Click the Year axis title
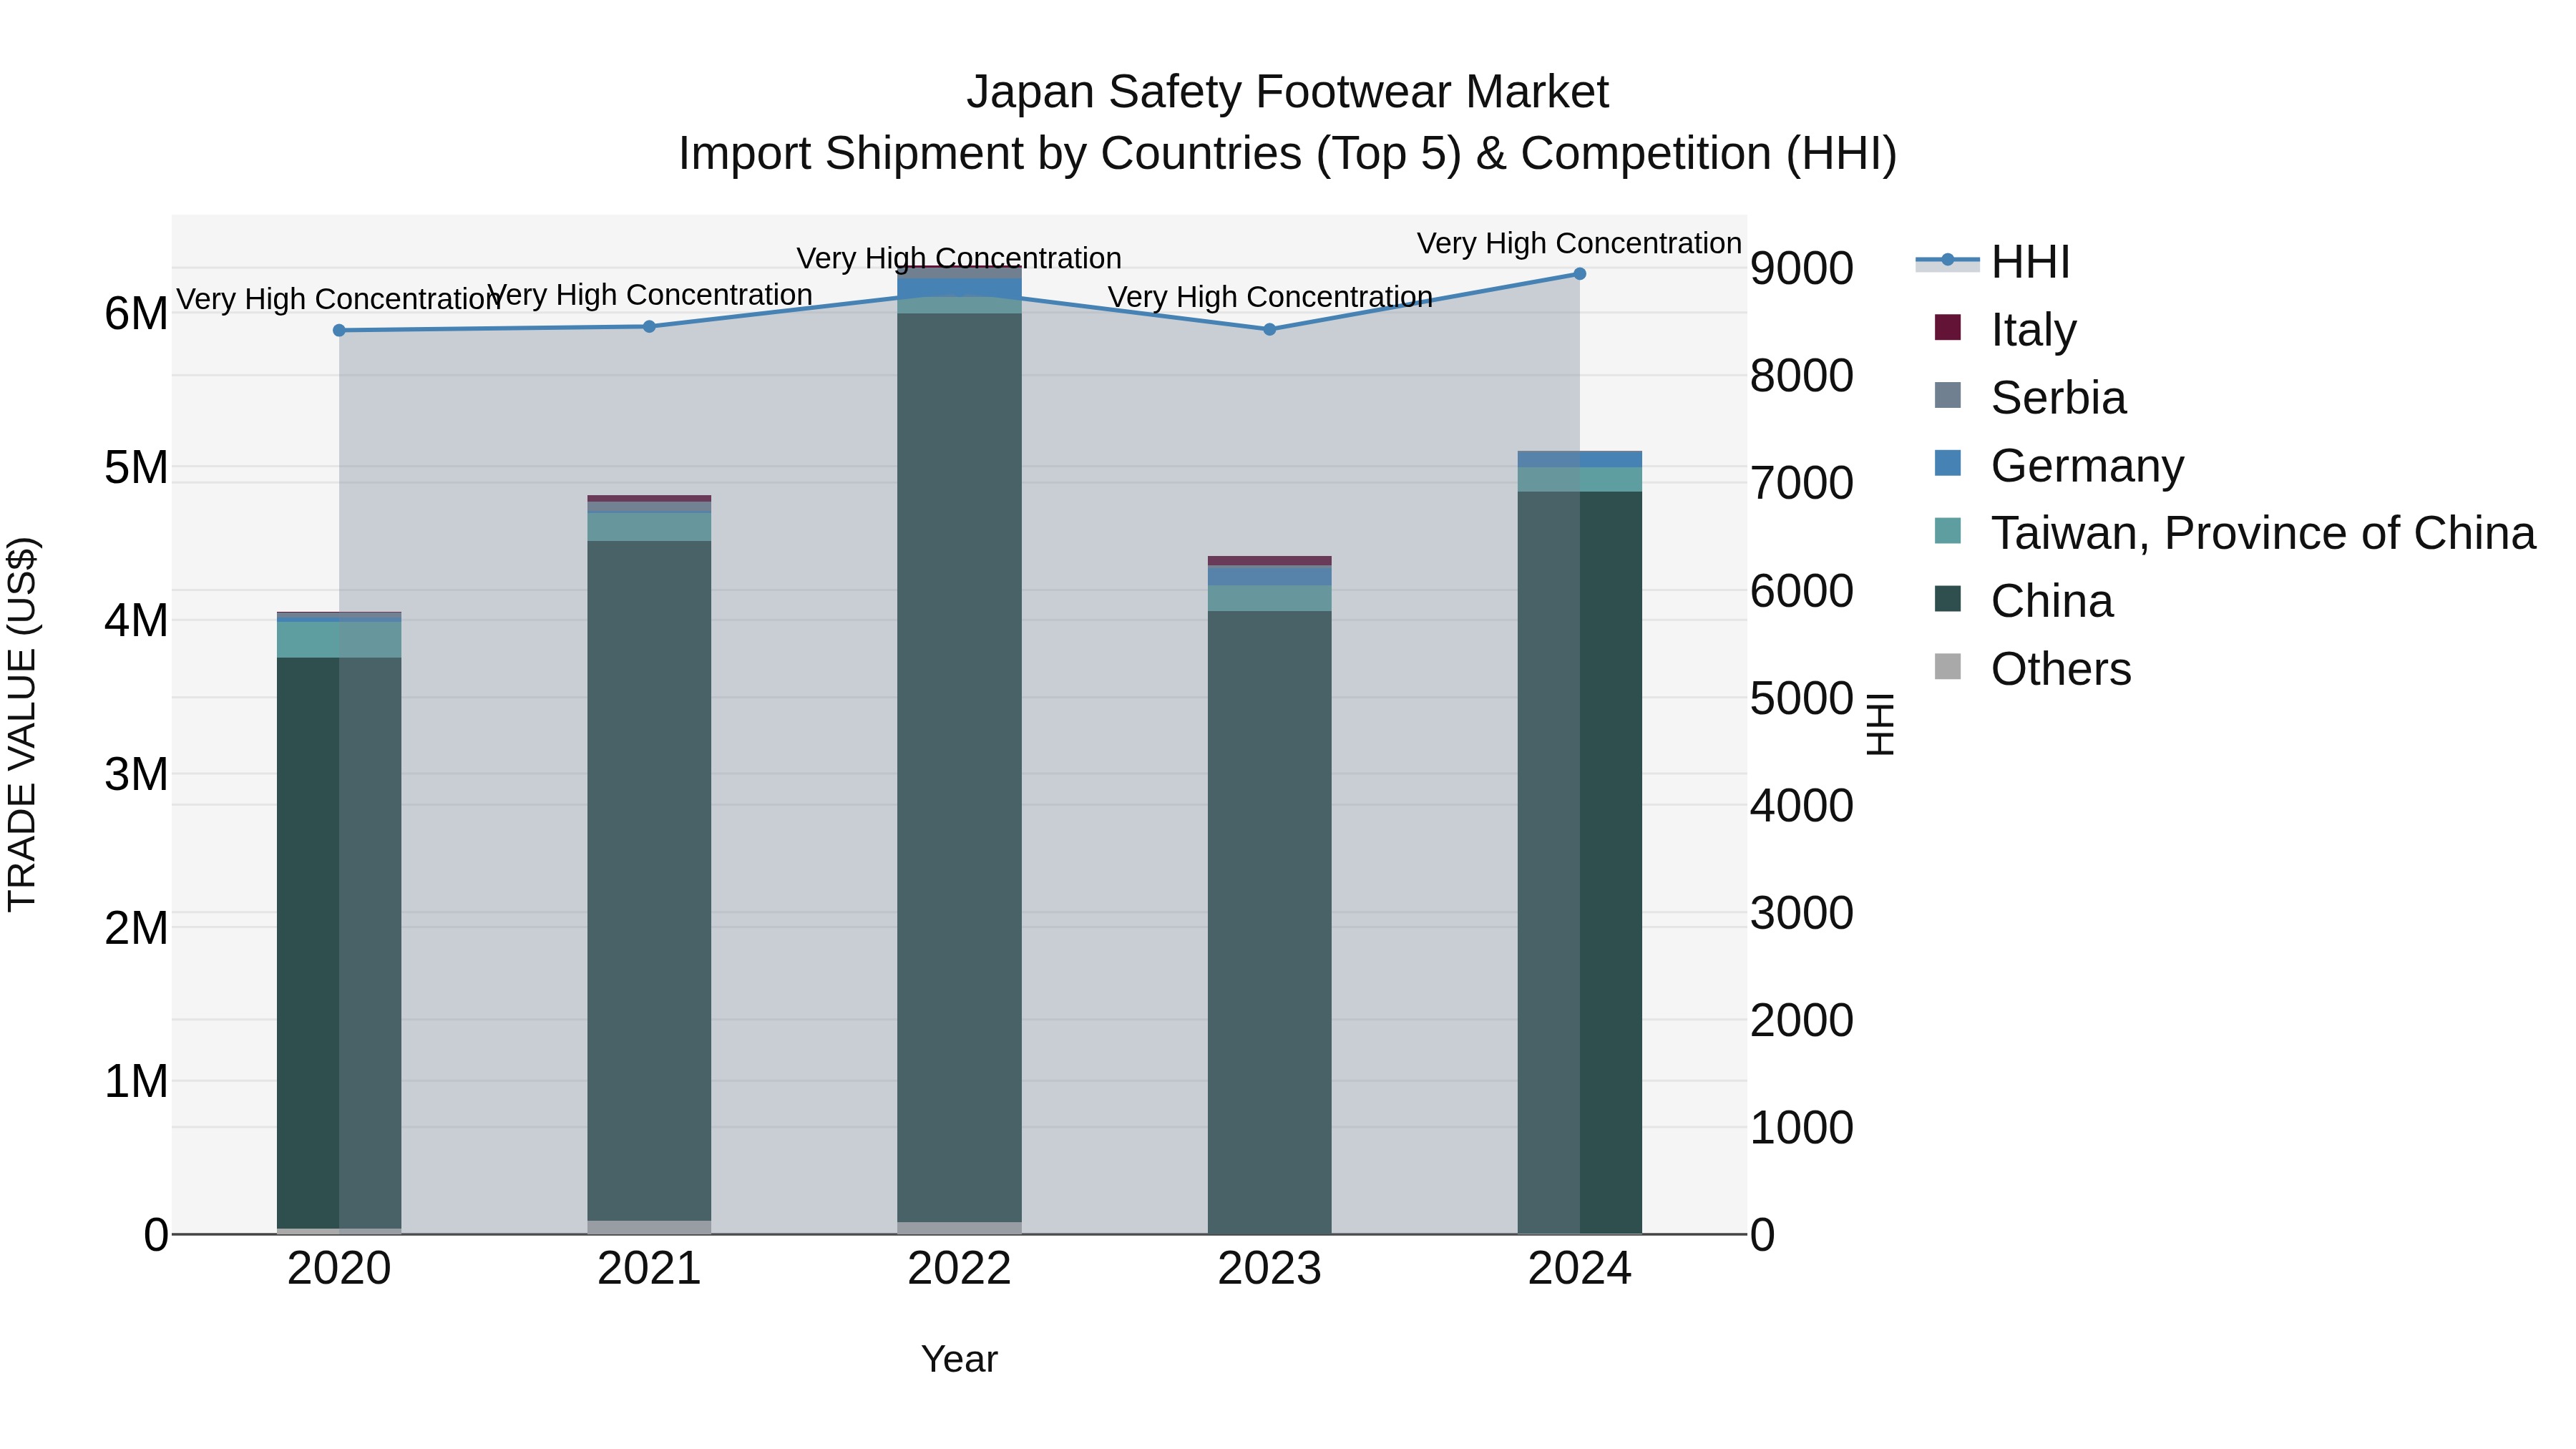 coord(959,1359)
